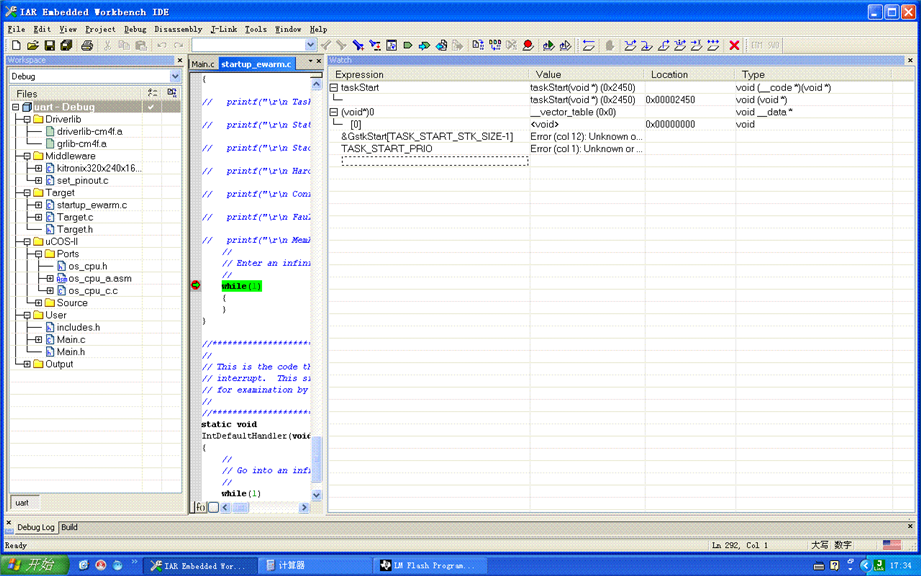This screenshot has width=921, height=576.
Task: Click the Step Into debug icon
Action: tap(647, 45)
